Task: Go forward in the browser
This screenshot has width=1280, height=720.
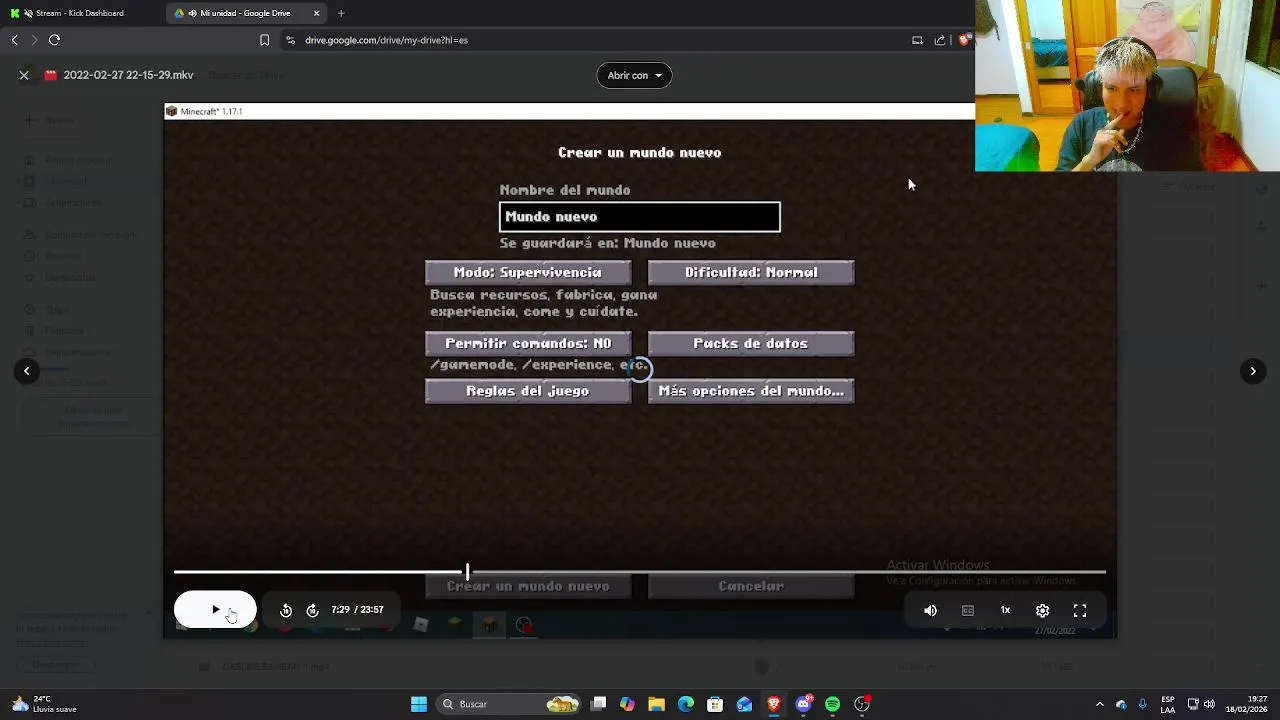Action: pos(34,40)
